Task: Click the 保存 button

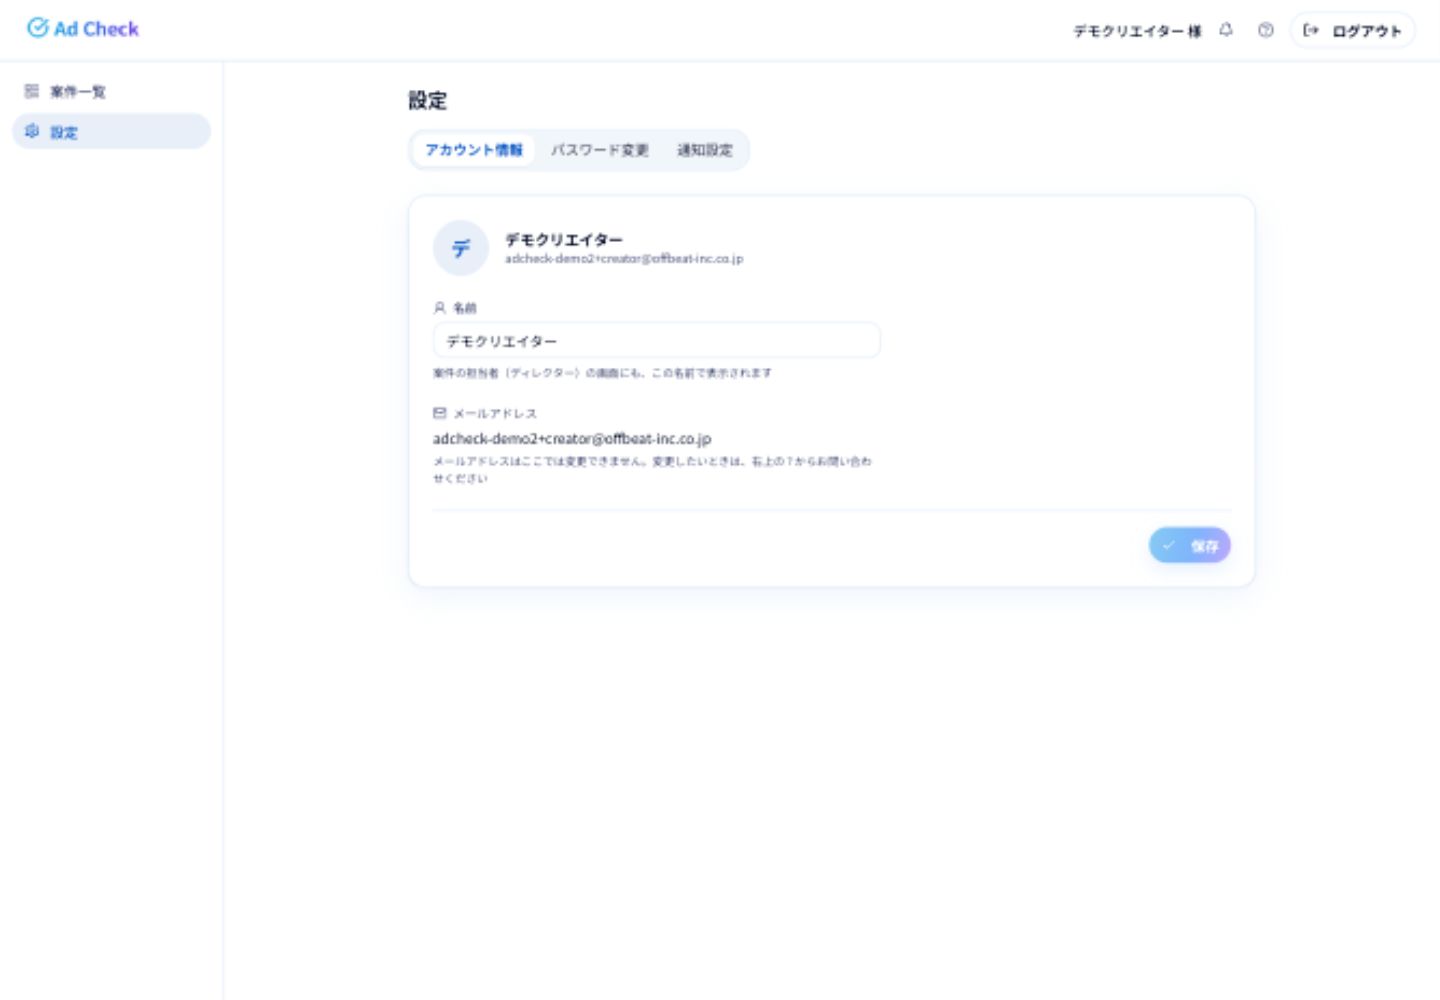Action: [x=1190, y=546]
